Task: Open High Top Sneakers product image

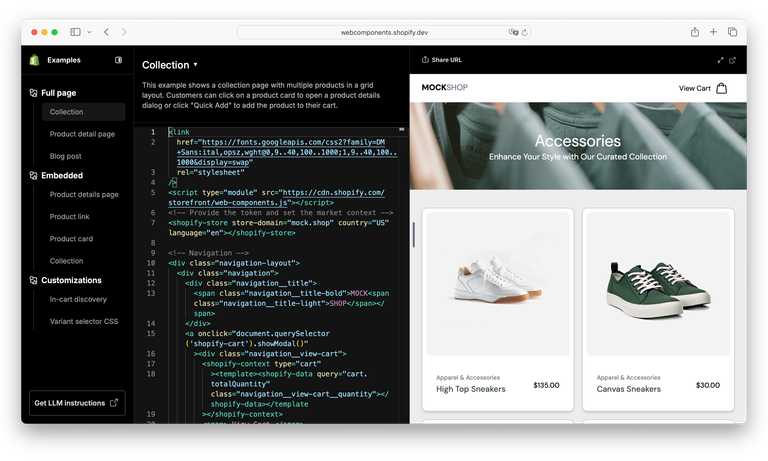Action: [x=498, y=284]
